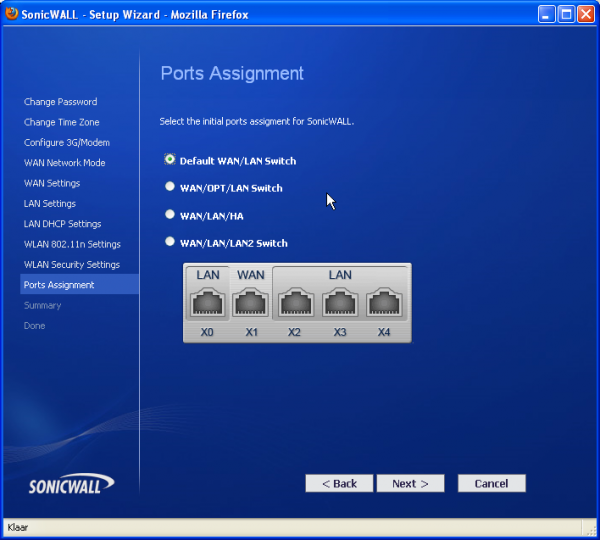Go back with the Back button
This screenshot has height=540, width=600.
(x=339, y=483)
